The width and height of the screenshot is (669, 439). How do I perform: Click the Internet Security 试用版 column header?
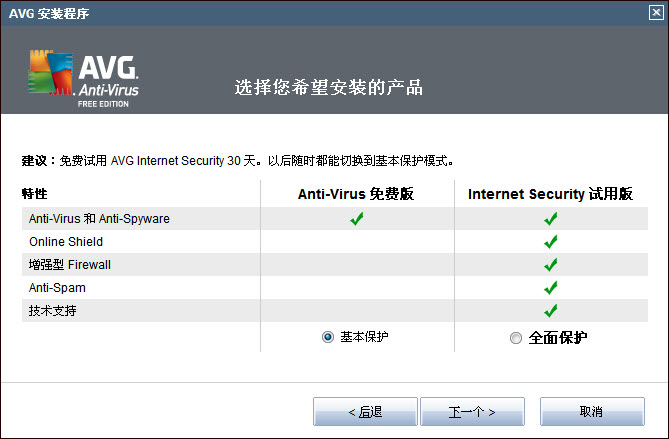click(550, 194)
